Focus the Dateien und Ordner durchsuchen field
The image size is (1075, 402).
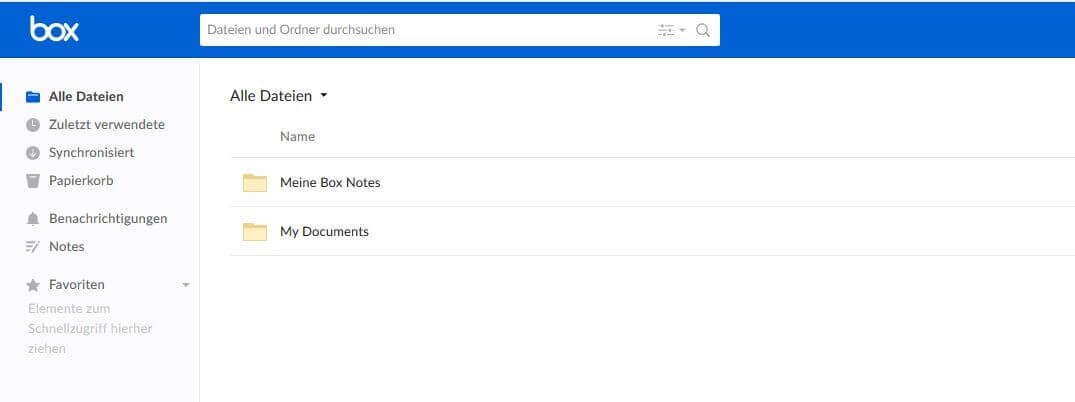(420, 30)
